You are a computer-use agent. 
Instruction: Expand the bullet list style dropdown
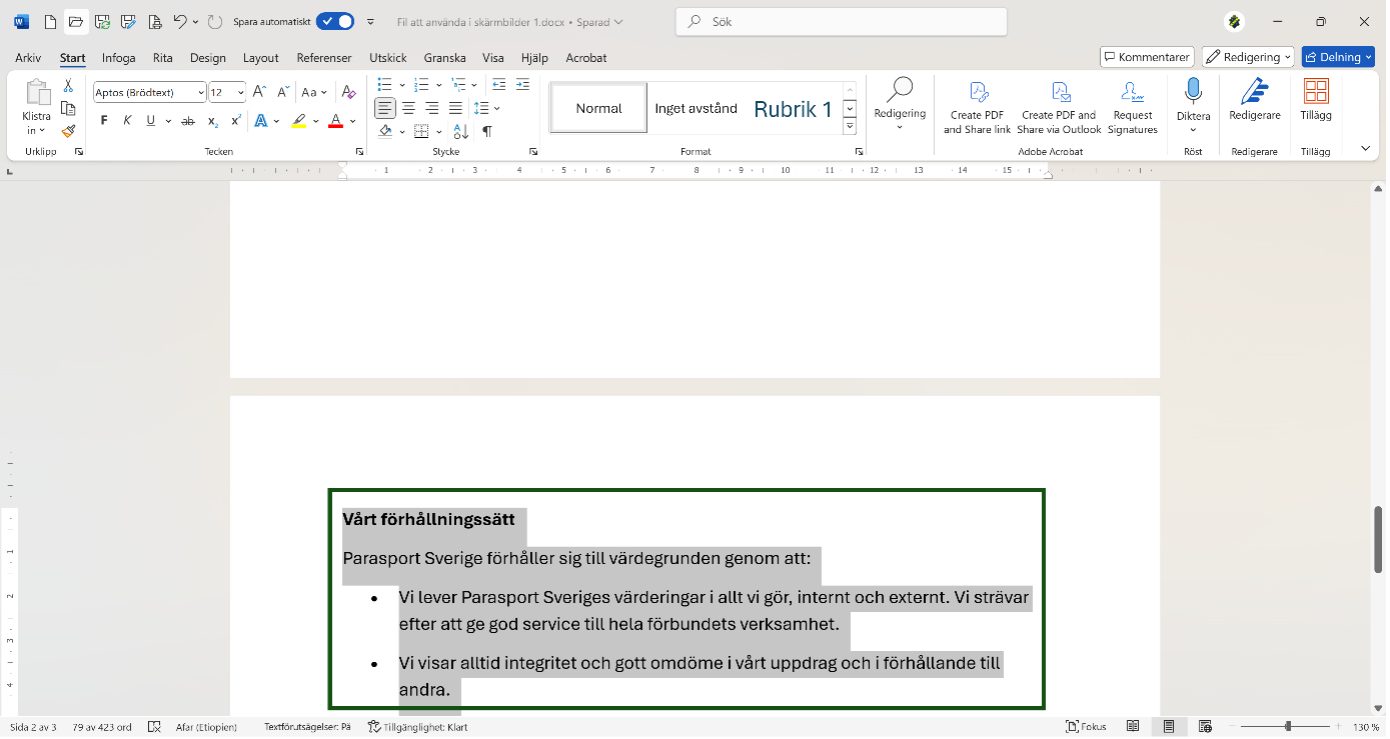tap(402, 85)
